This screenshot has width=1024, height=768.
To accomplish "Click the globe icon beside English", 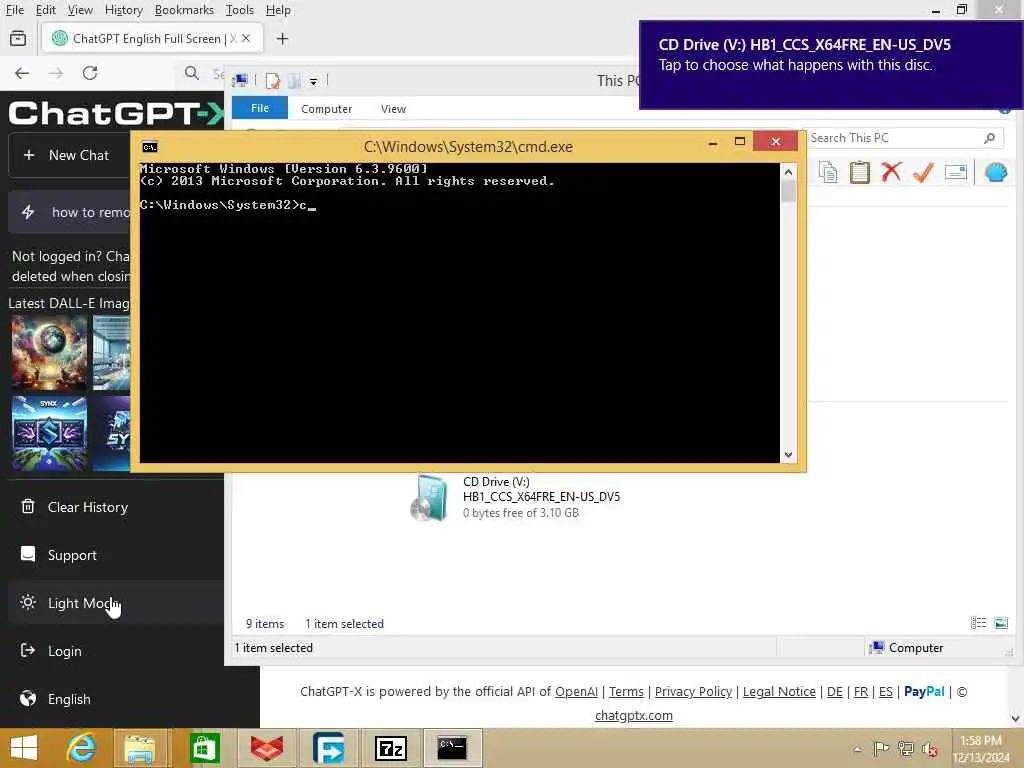I will click(27, 698).
